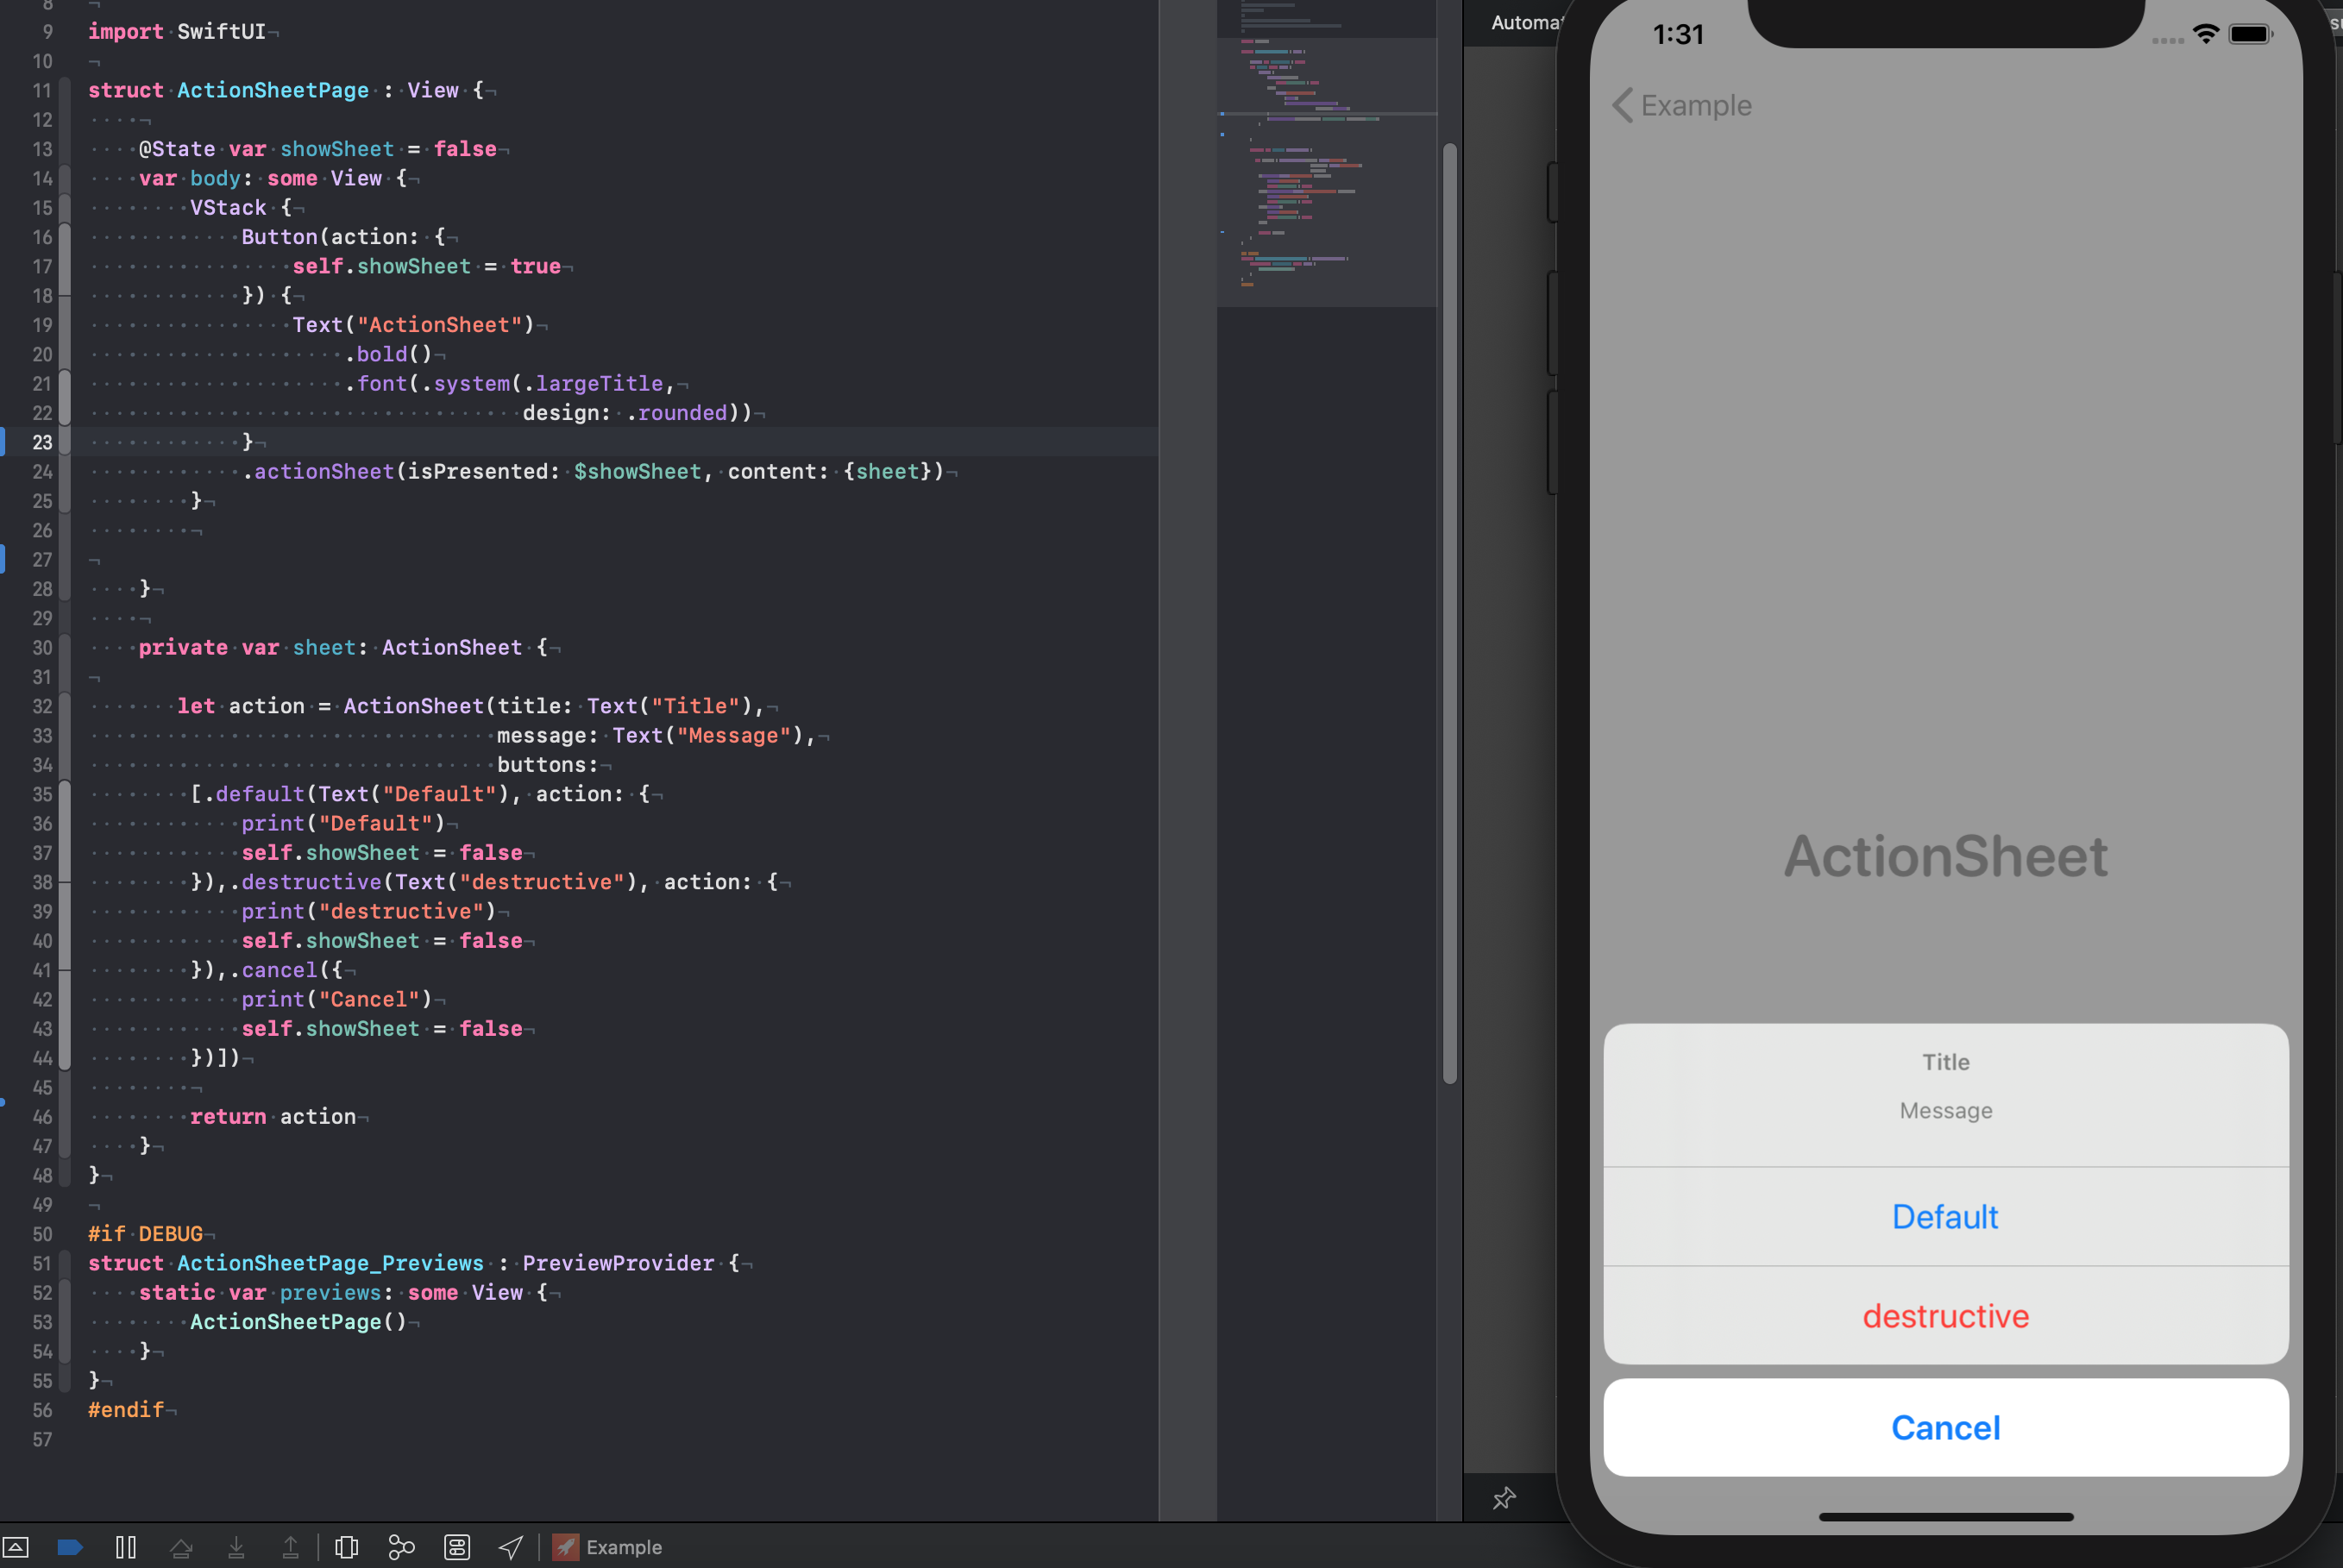Tap Cancel in the action sheet preview
This screenshot has height=1568, width=2343.
click(1944, 1427)
